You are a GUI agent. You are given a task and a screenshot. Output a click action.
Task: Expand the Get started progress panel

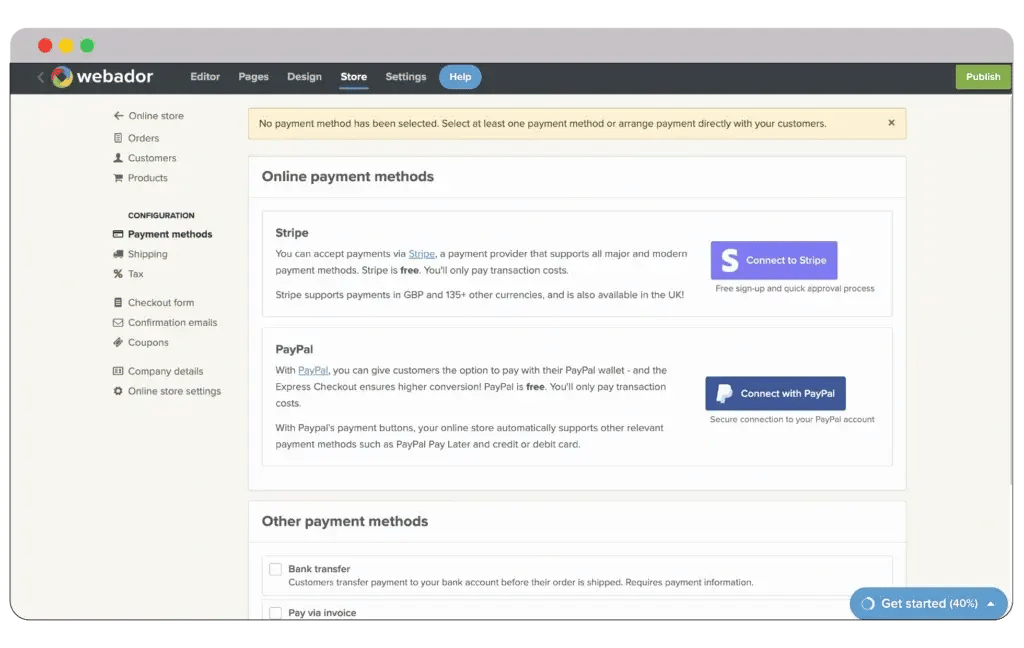990,604
